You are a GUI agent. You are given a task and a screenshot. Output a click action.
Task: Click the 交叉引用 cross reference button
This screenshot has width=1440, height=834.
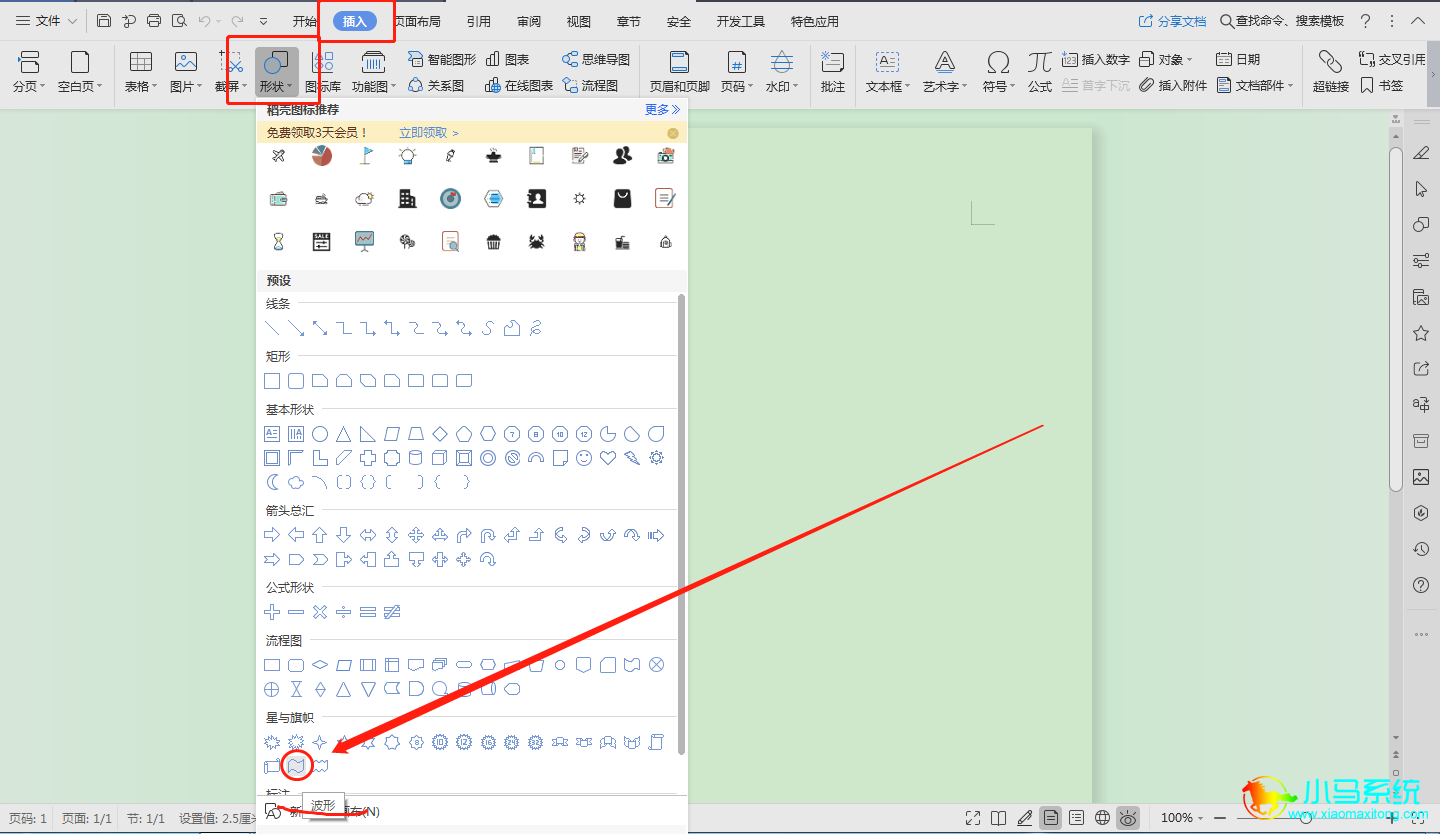click(x=1392, y=60)
